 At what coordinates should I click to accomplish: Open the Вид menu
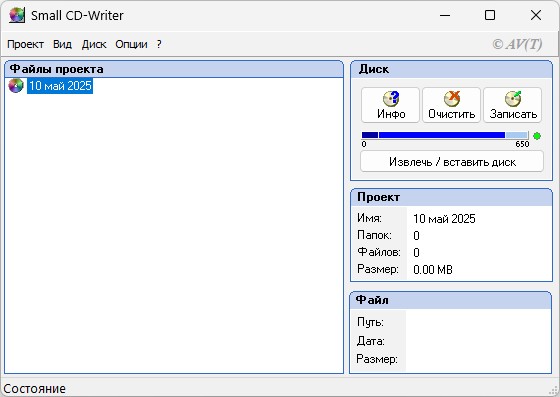[x=62, y=44]
